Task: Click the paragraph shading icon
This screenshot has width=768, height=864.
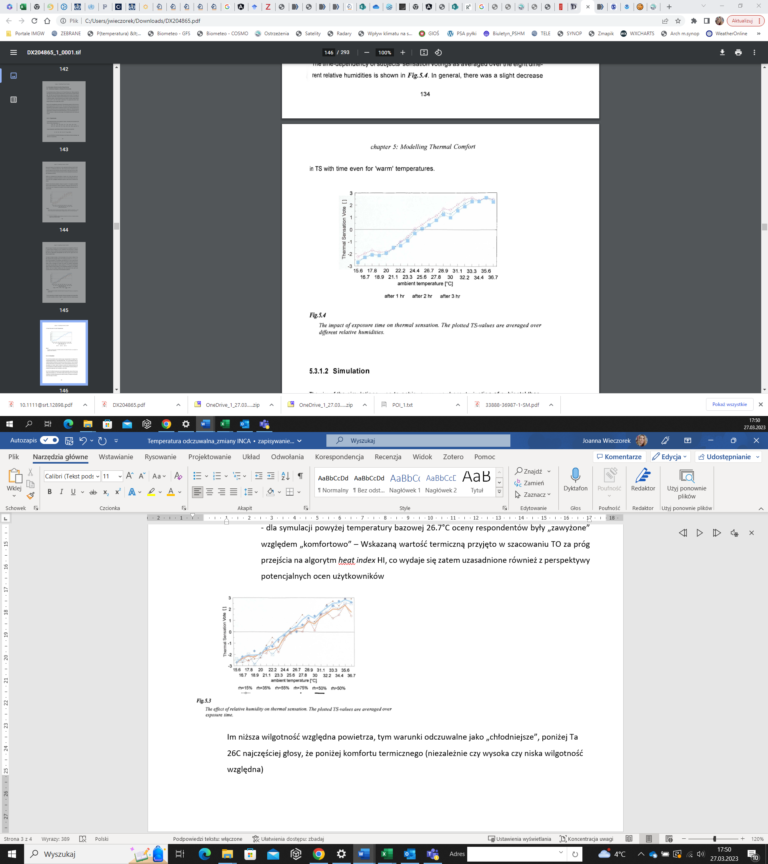Action: pyautogui.click(x=270, y=492)
